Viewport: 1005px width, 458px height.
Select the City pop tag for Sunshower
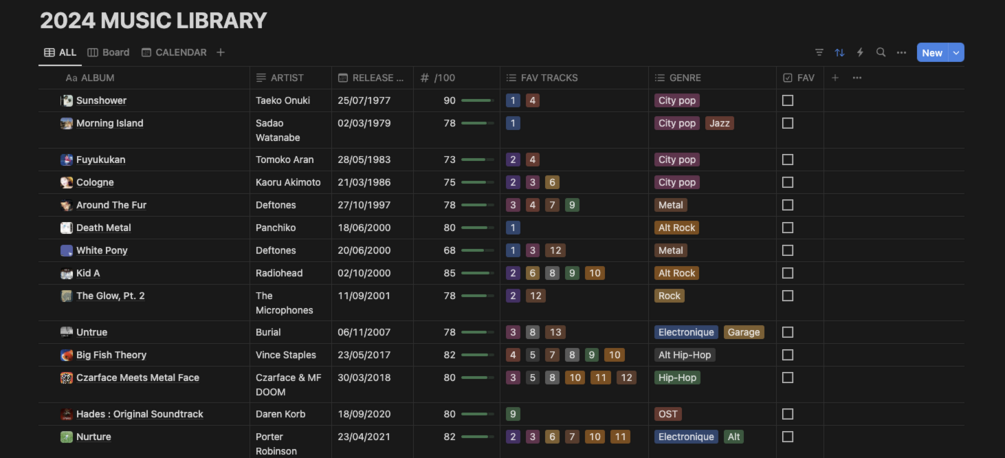coord(677,101)
